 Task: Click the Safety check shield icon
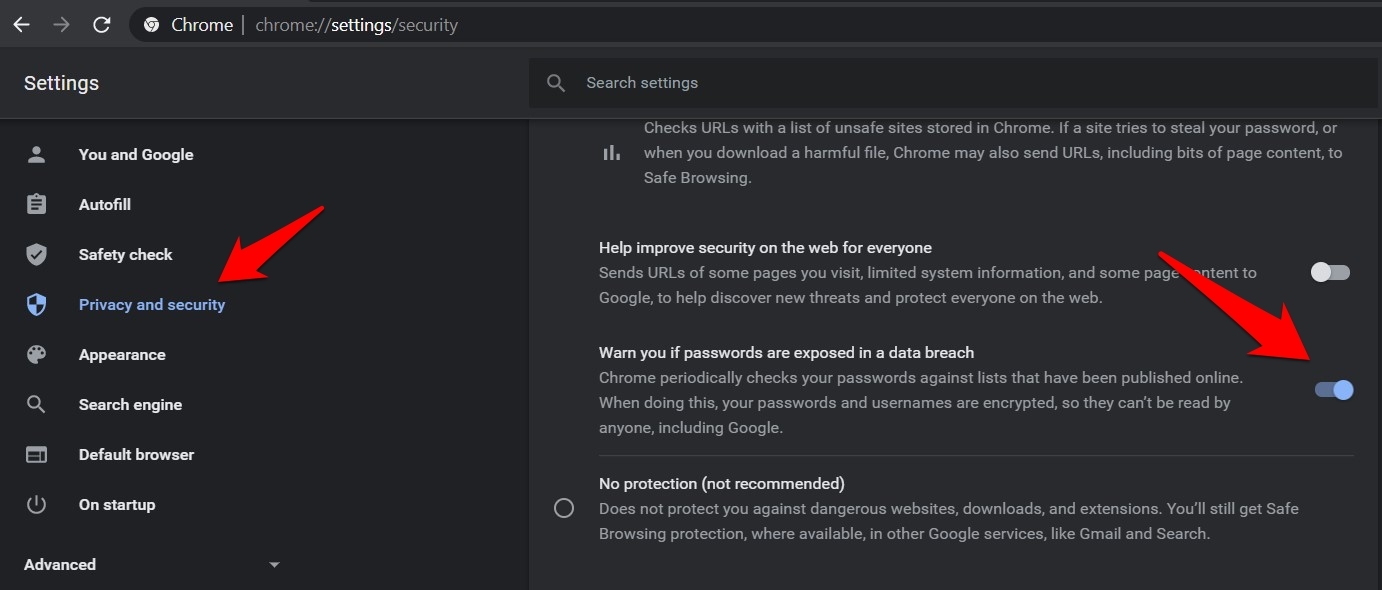tap(37, 255)
